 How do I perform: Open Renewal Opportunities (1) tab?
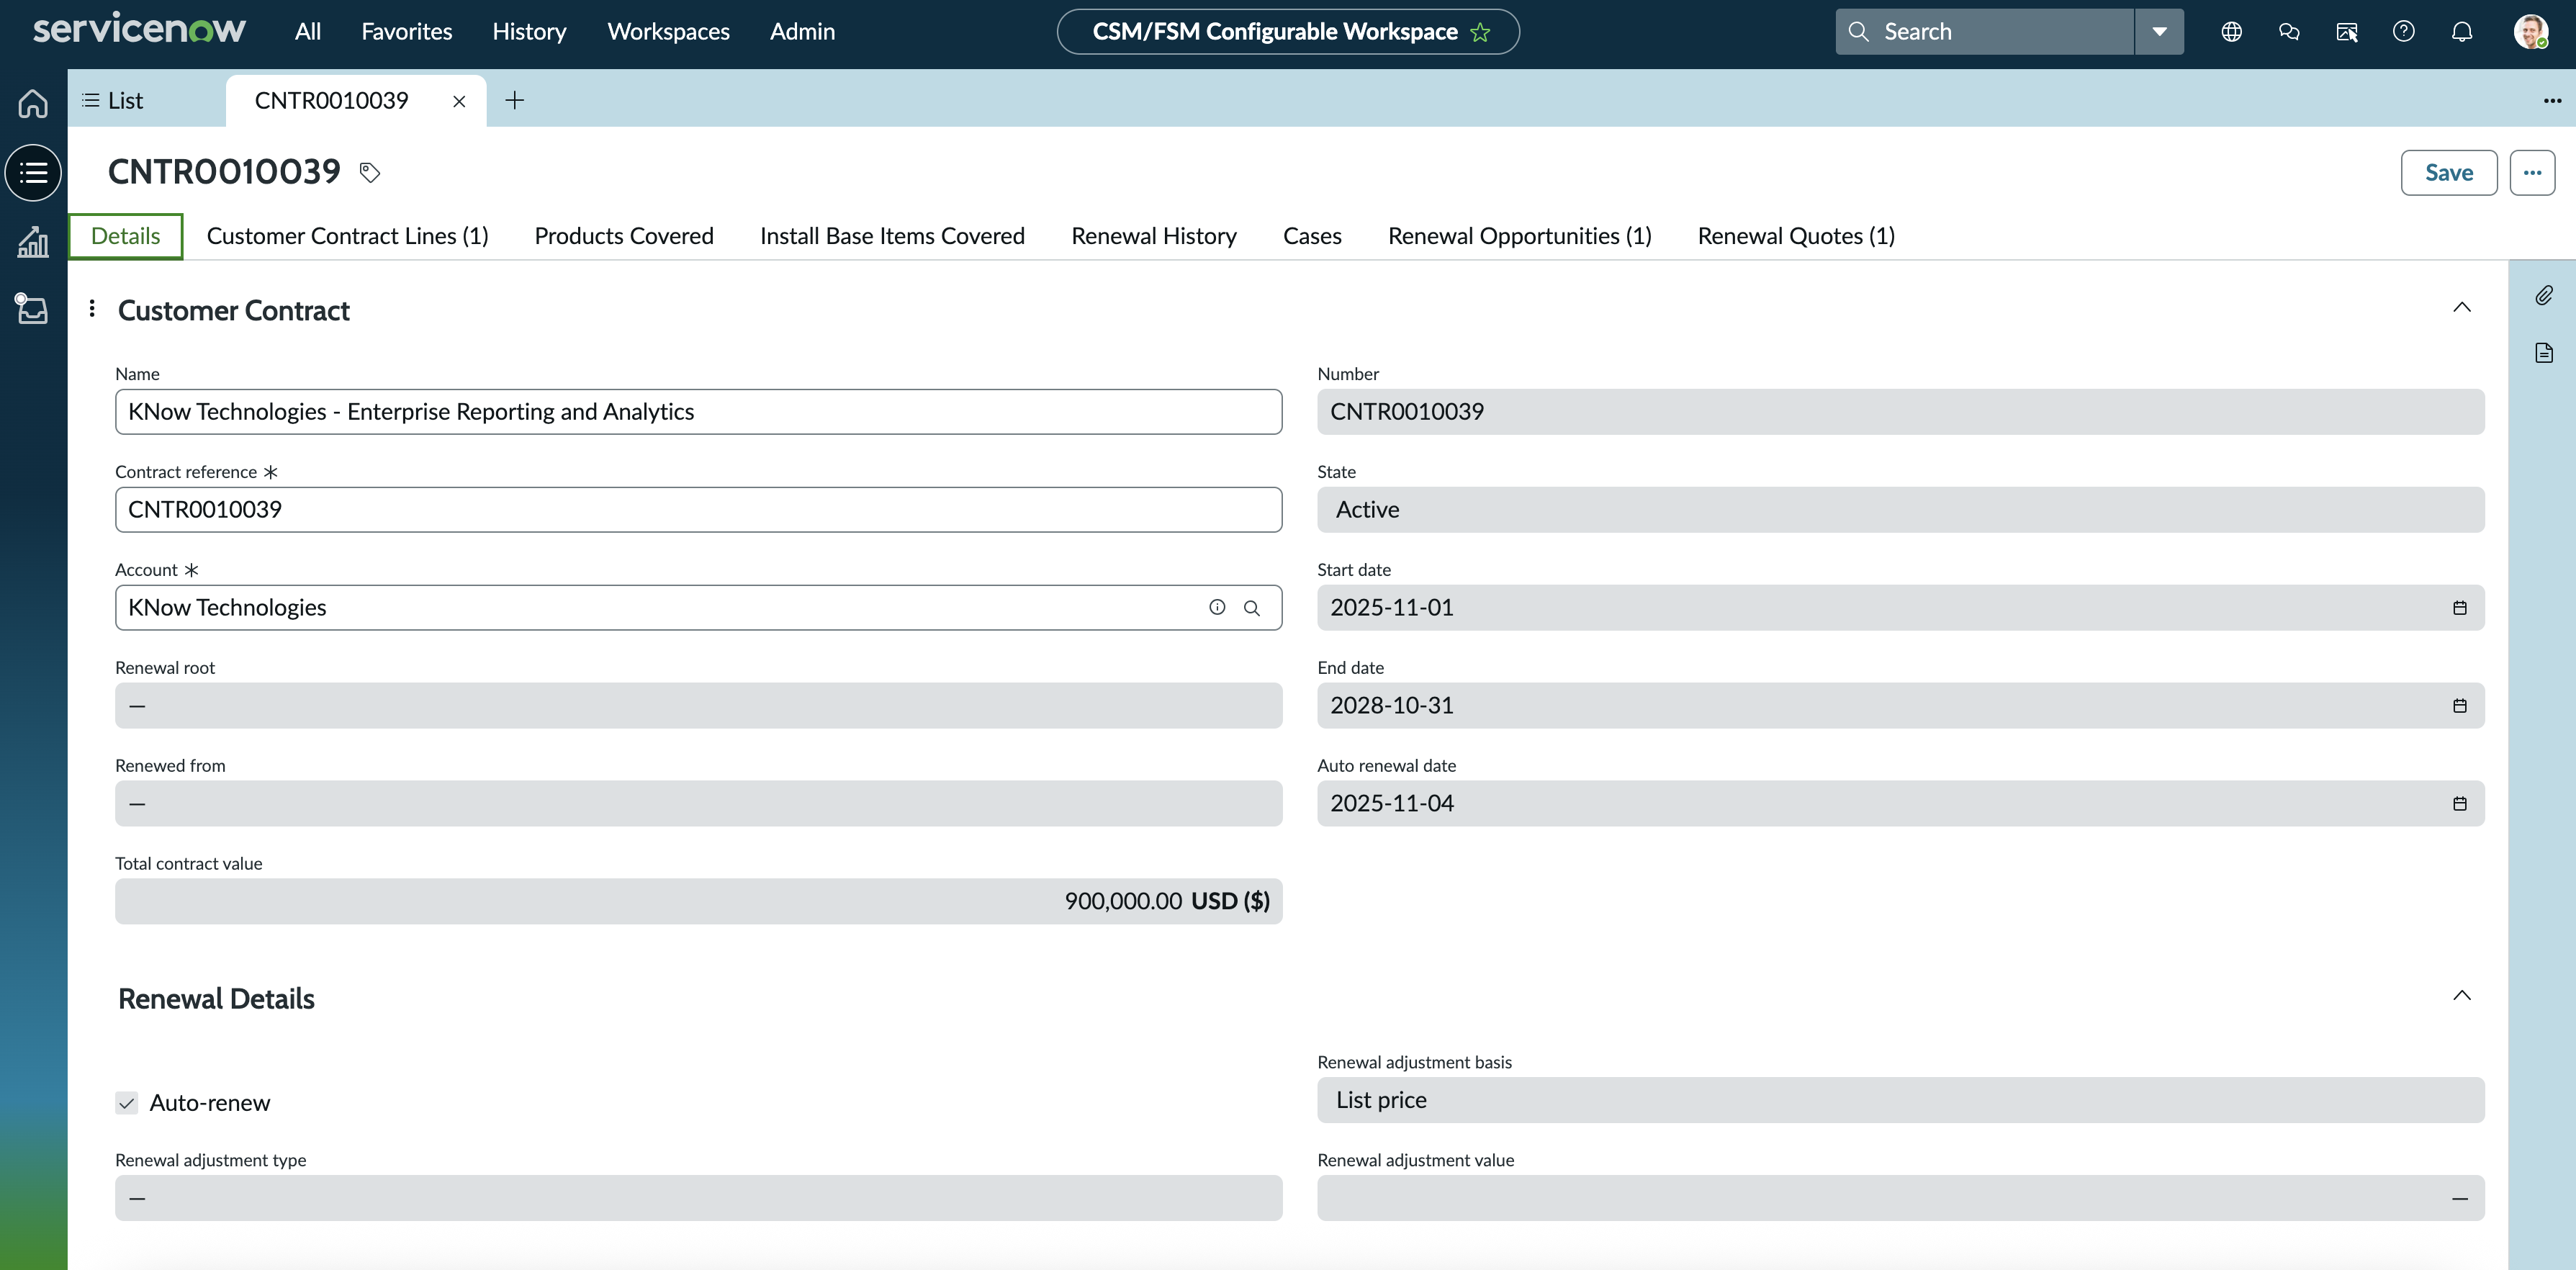1519,236
